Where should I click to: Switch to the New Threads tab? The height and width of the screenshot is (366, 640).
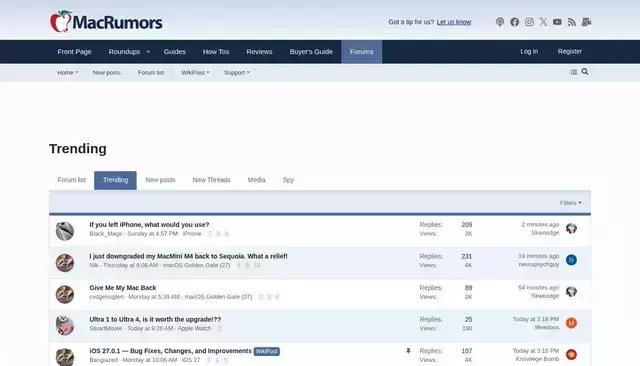tap(211, 180)
